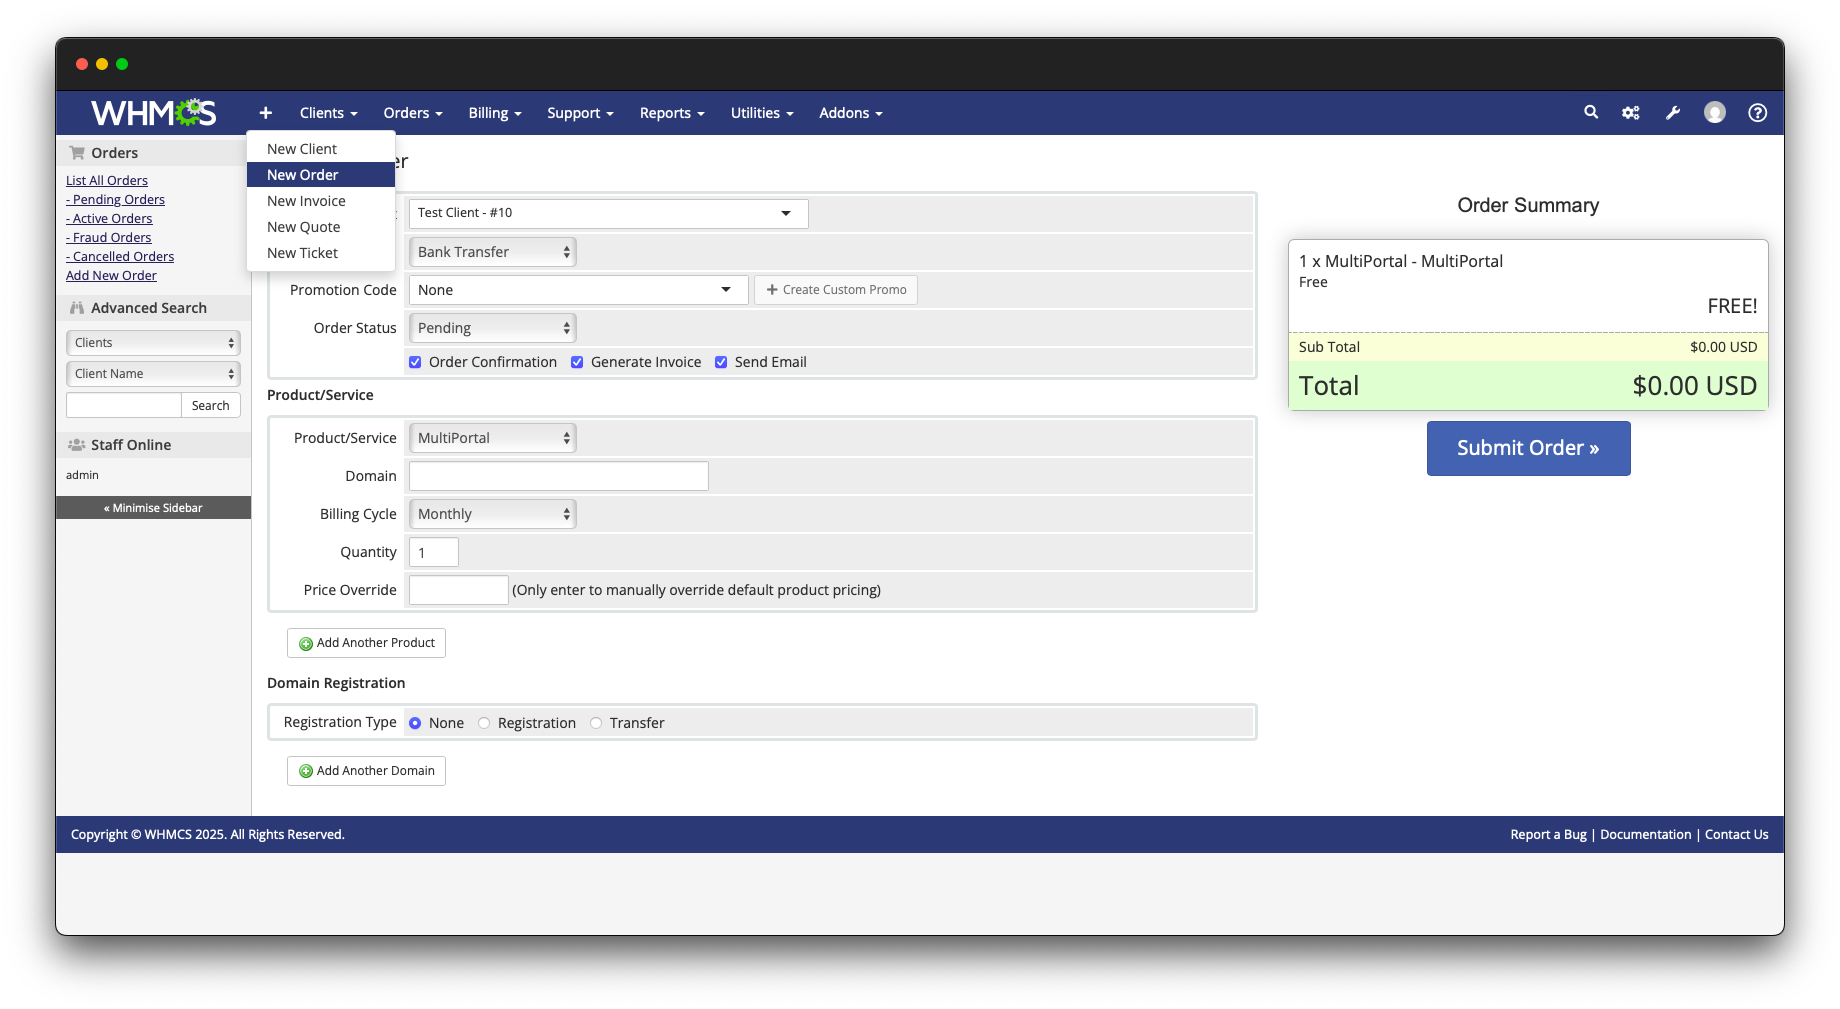Open the Cancelled Orders link

point(120,257)
